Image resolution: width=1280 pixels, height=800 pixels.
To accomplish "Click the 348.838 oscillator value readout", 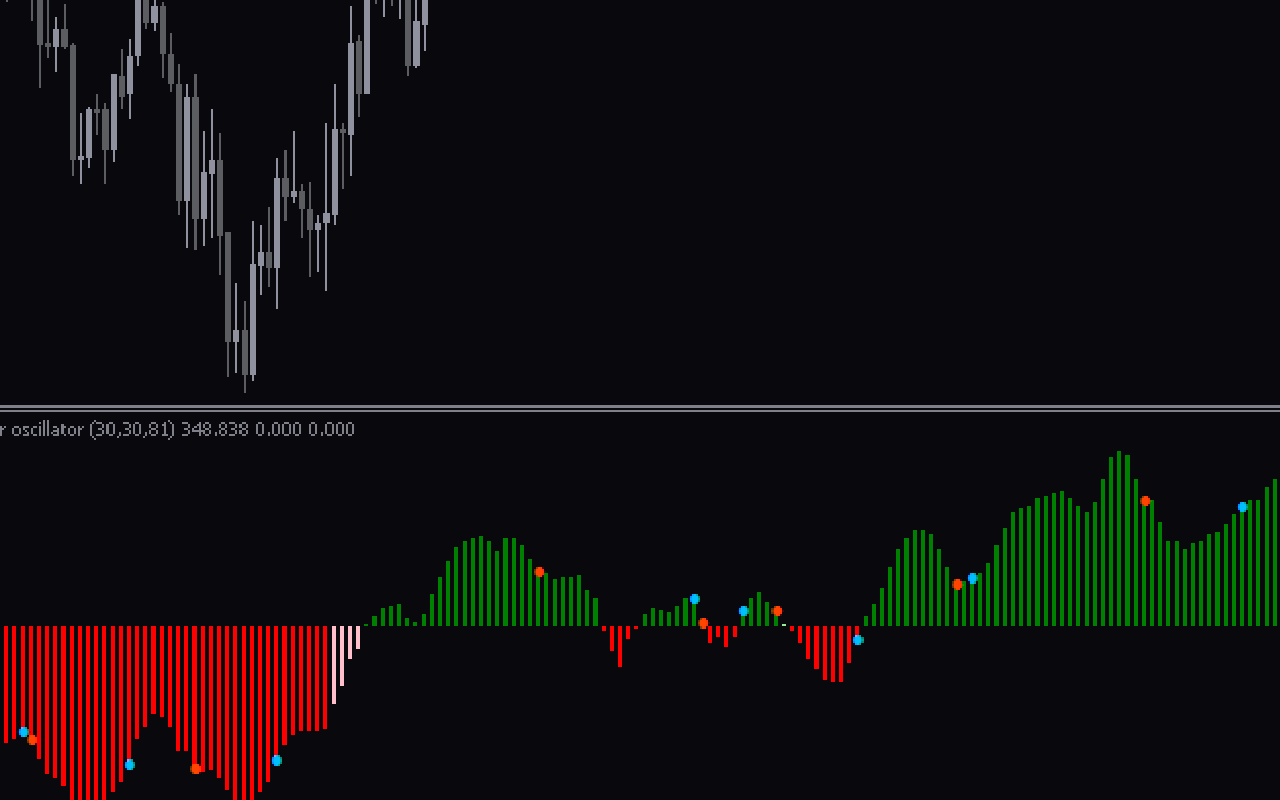I will coord(215,430).
